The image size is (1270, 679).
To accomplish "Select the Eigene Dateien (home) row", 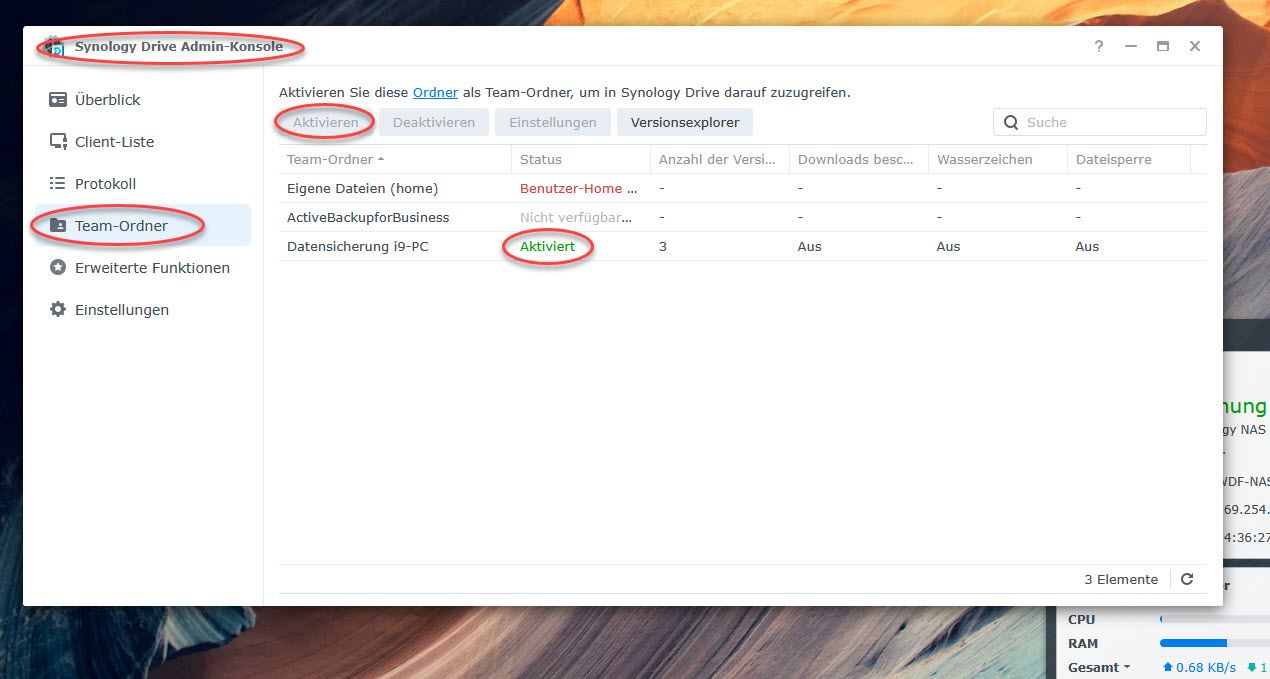I will (x=362, y=188).
